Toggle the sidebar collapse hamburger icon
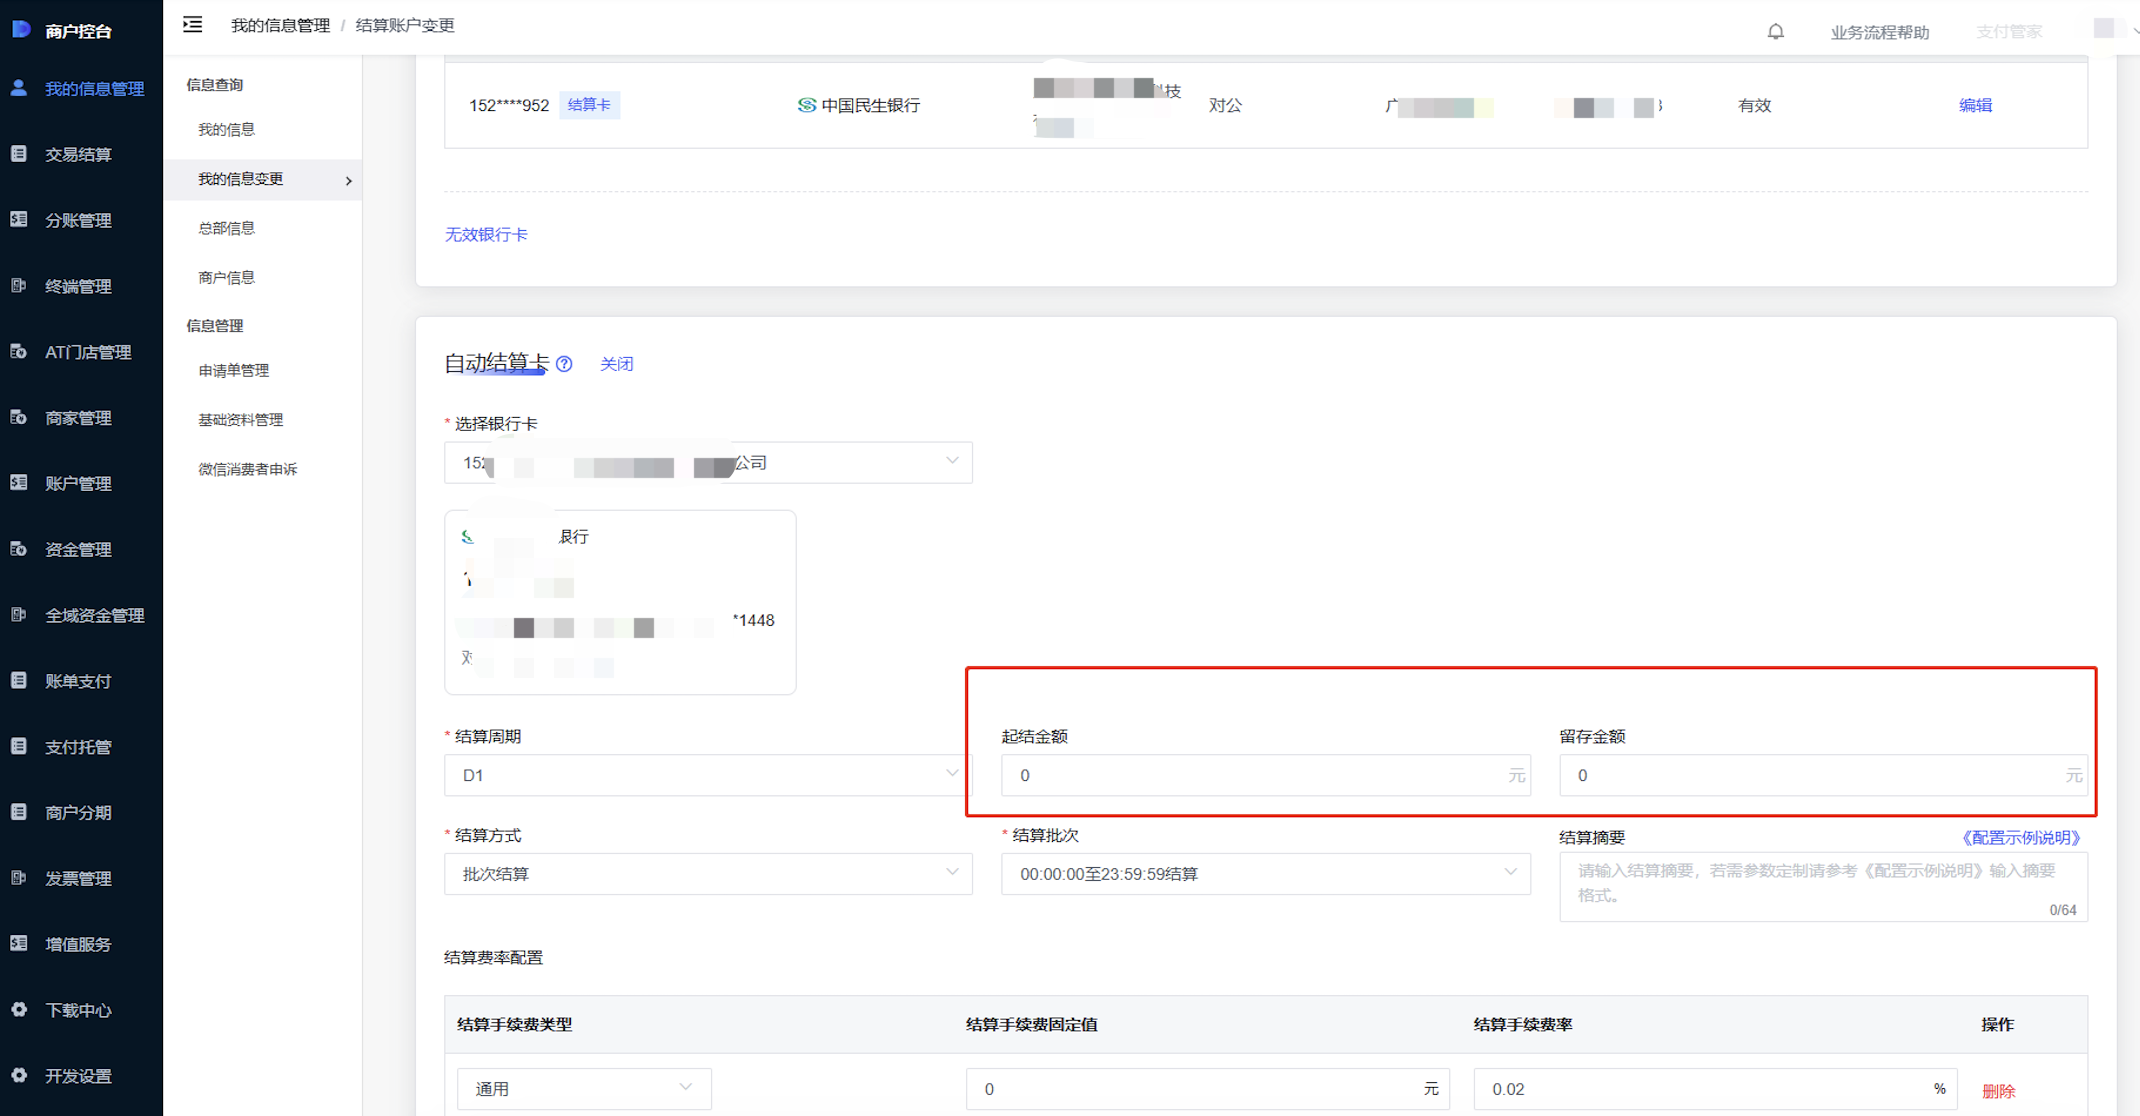Screen dimensions: 2140x1116 [x=193, y=25]
